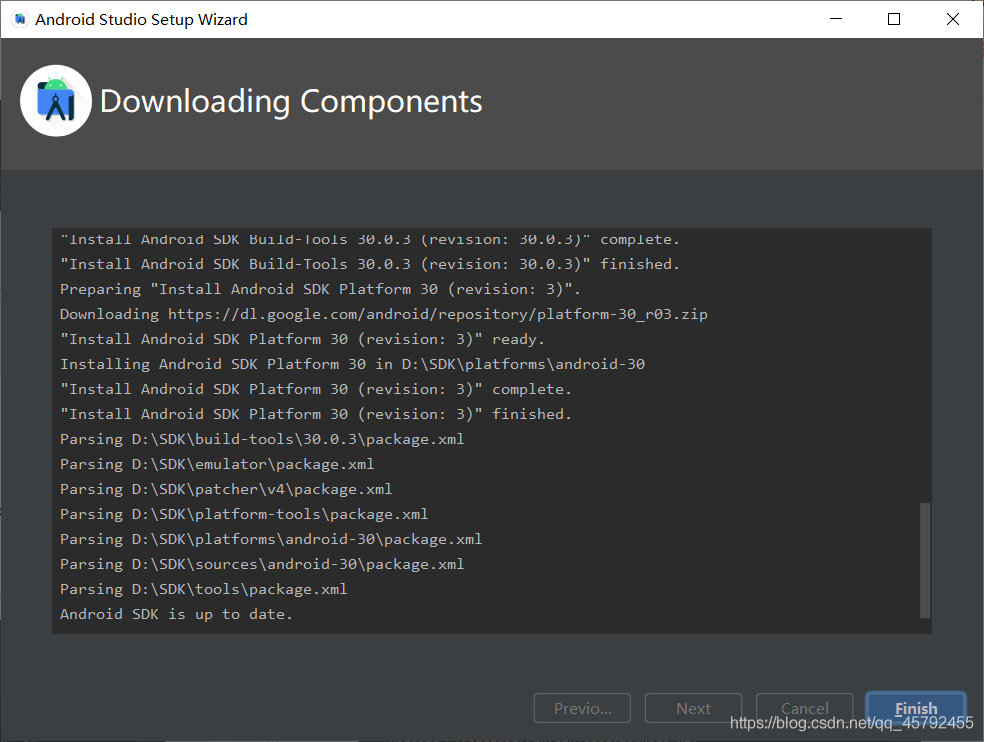Image resolution: width=984 pixels, height=742 pixels.
Task: Click the Finish button
Action: point(916,708)
